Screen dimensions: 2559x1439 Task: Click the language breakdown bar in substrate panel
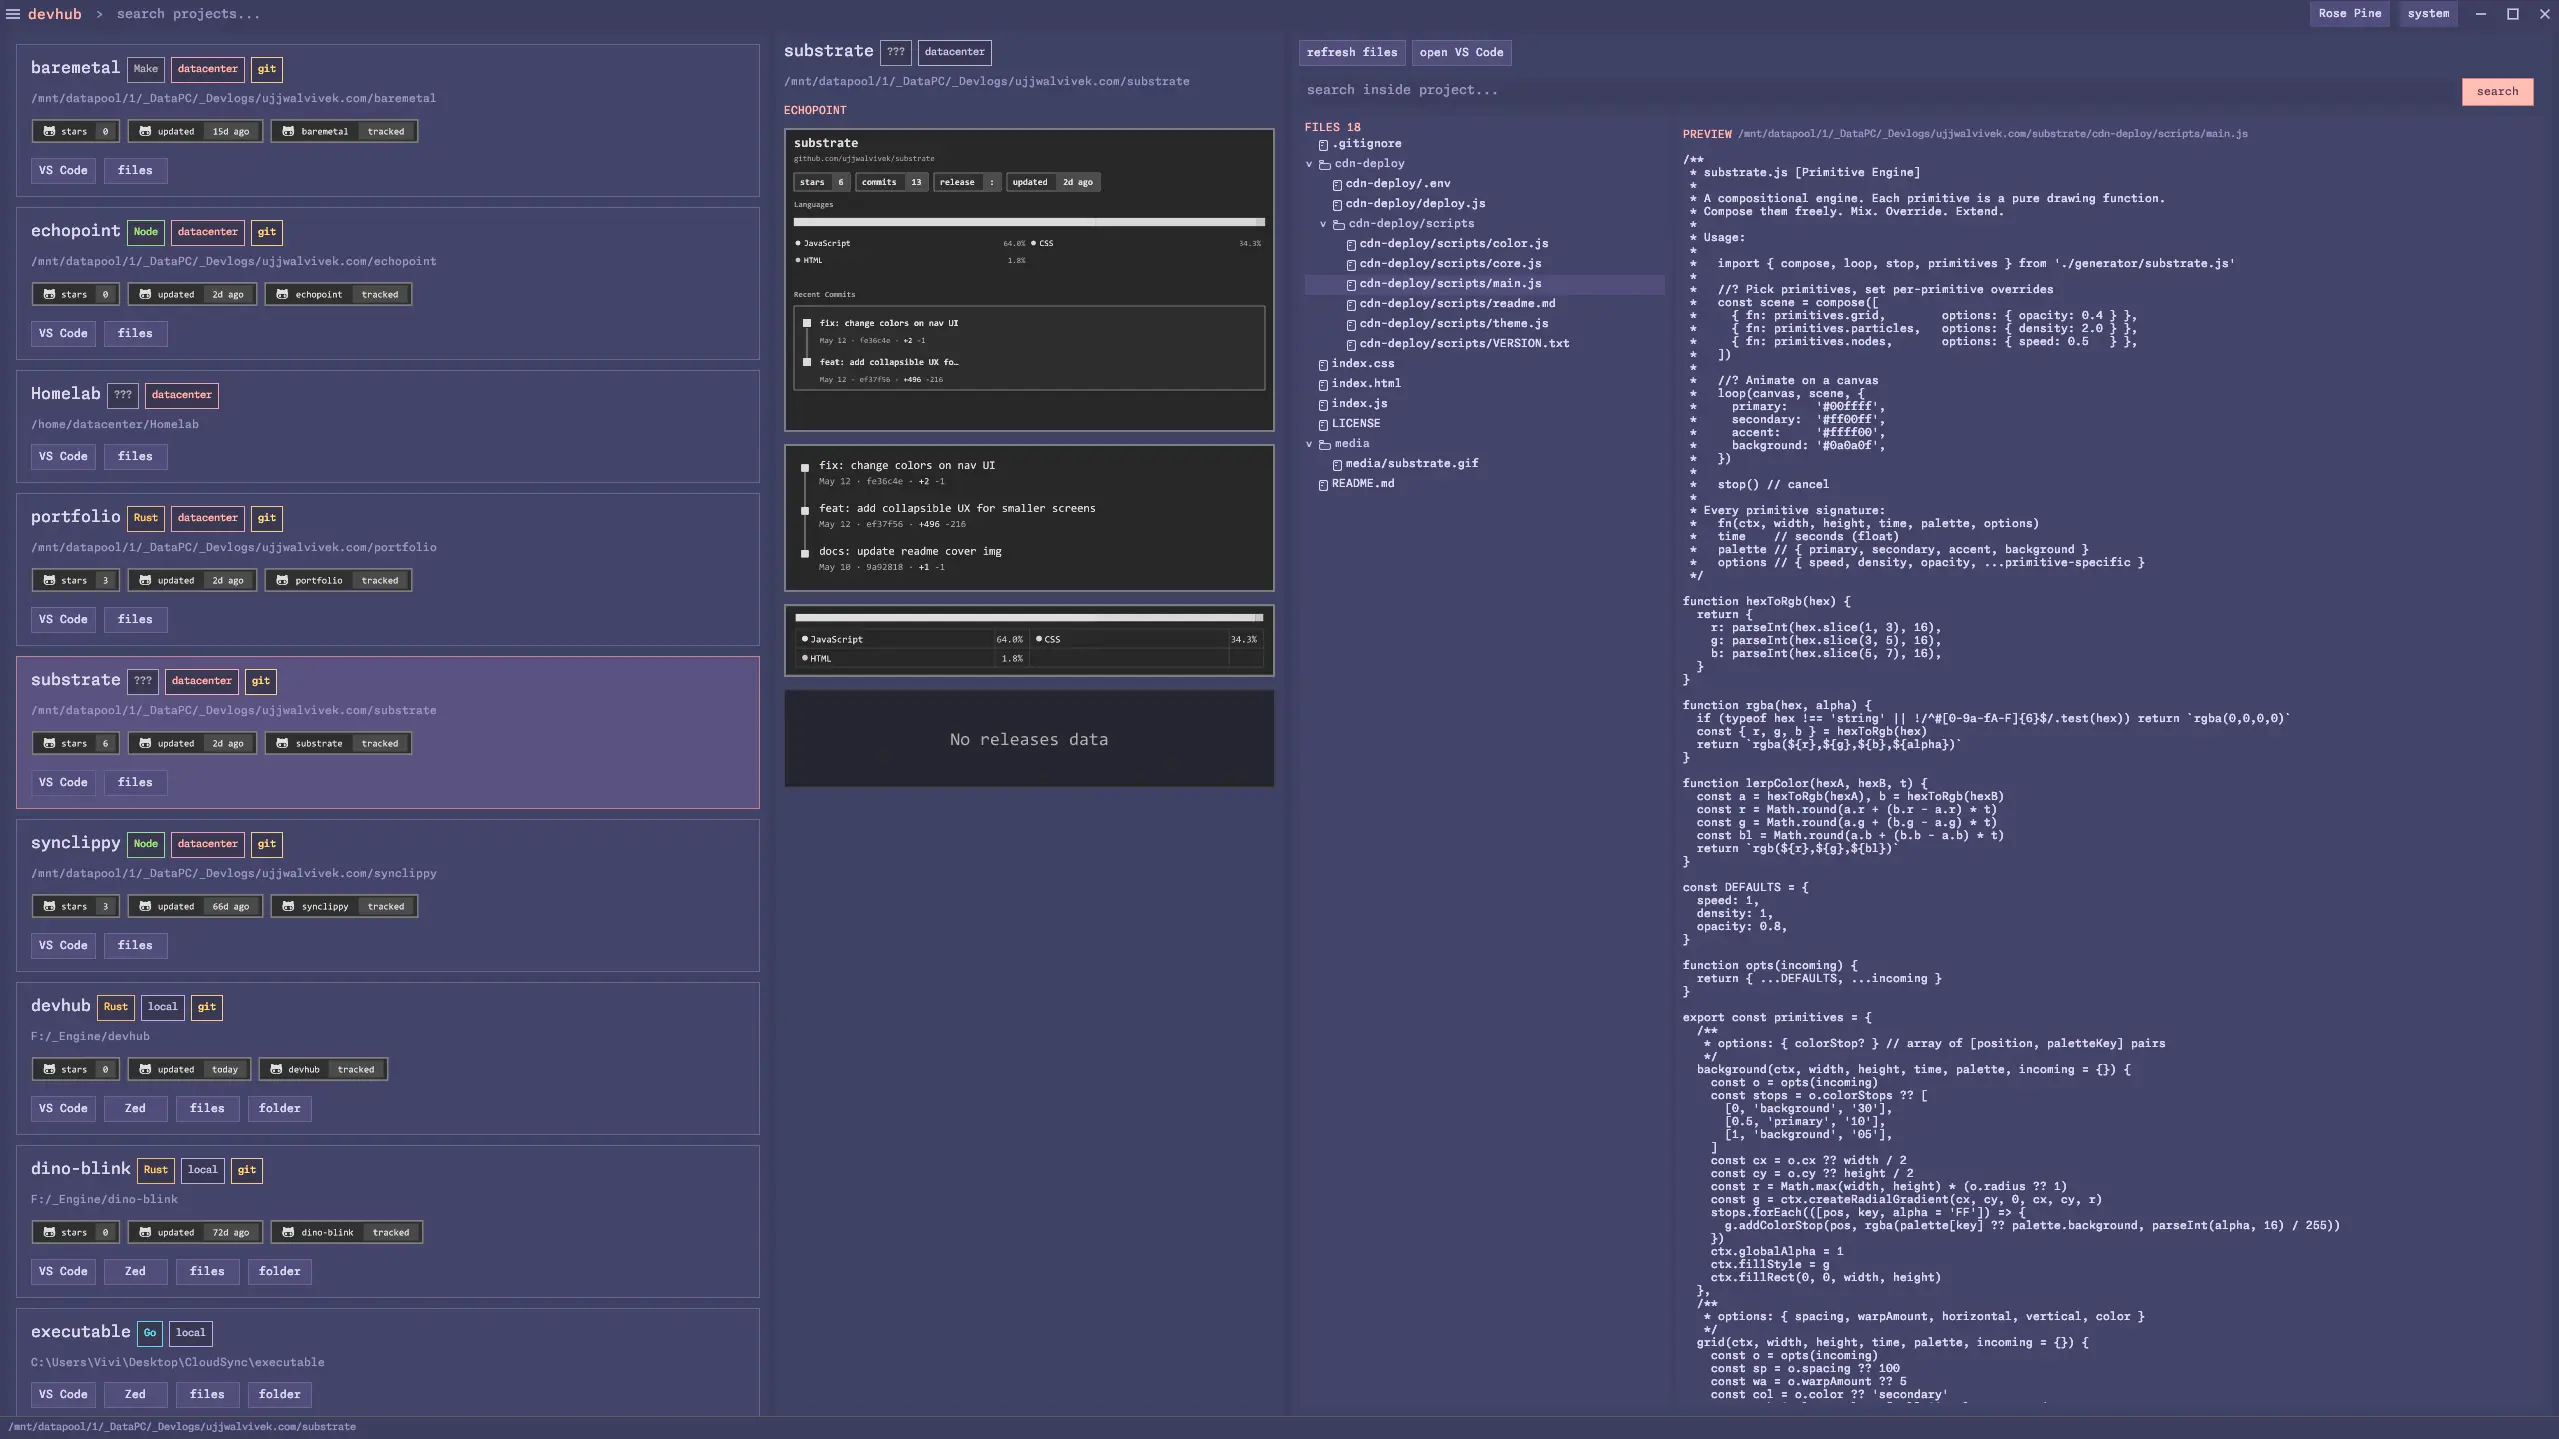tap(1028, 618)
